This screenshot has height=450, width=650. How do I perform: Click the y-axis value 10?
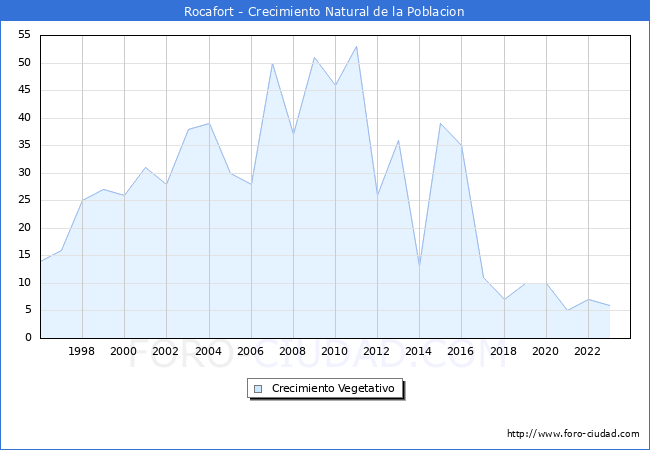coord(24,283)
